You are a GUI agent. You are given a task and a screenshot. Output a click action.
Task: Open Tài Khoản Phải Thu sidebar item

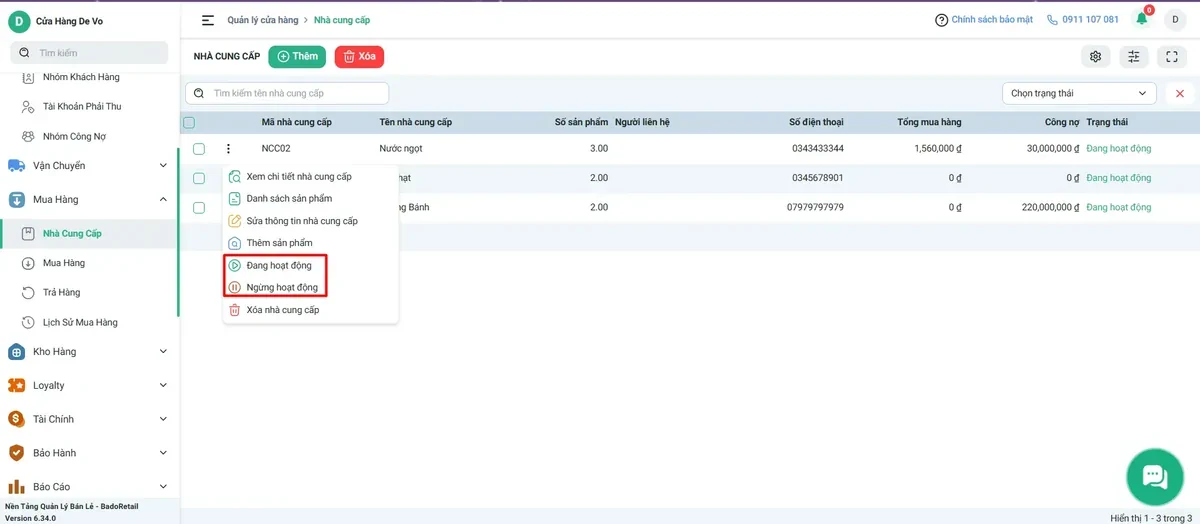82,106
